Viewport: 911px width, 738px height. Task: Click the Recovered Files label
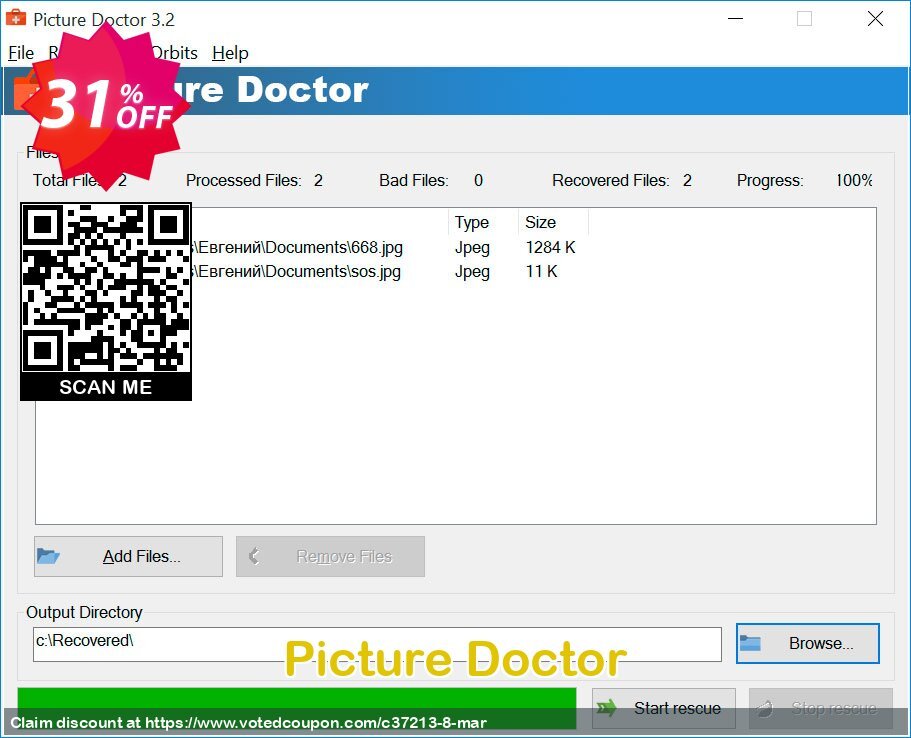(611, 181)
